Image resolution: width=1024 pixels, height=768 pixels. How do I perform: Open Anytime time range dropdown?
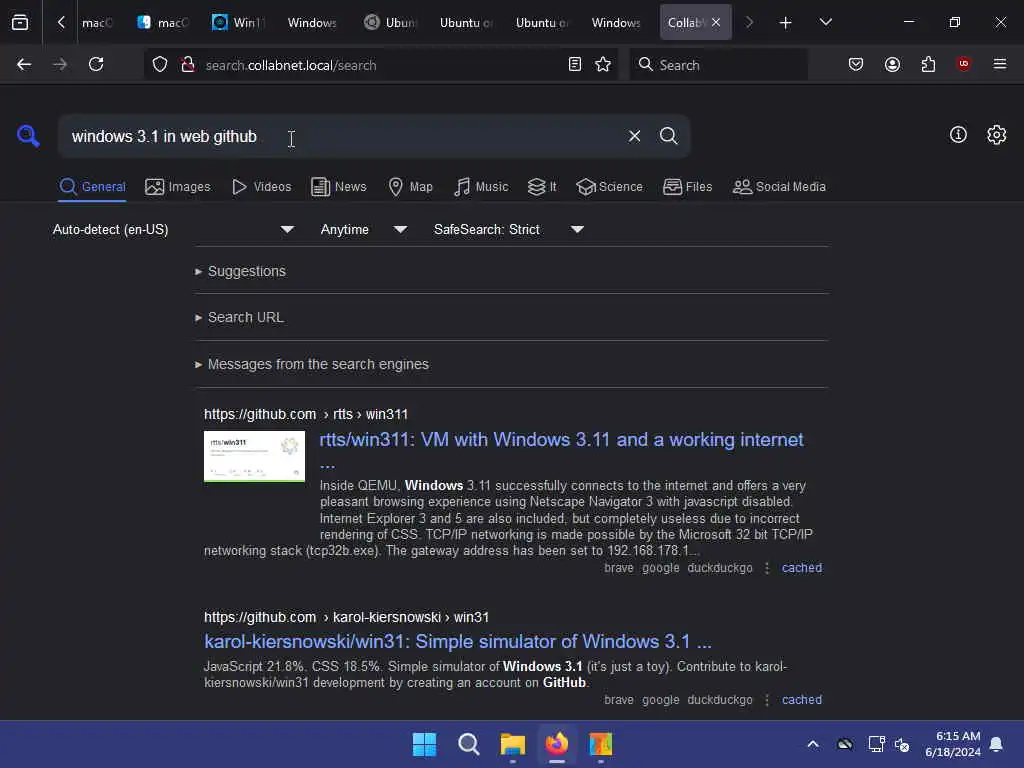point(363,229)
